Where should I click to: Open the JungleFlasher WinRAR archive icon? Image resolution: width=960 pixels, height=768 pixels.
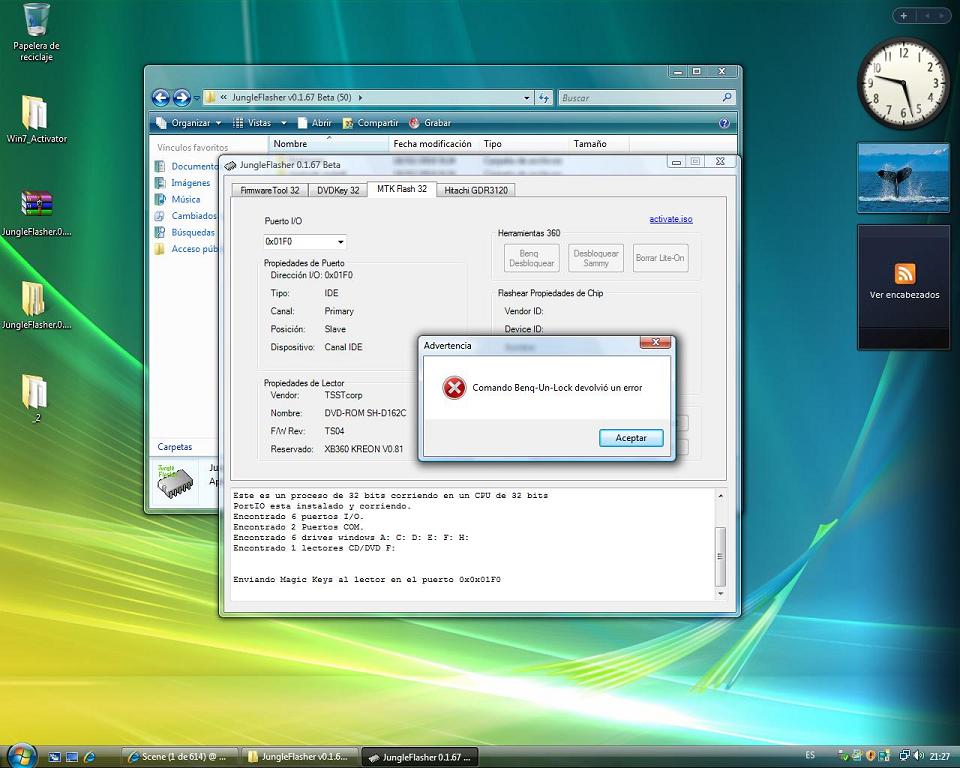36,203
